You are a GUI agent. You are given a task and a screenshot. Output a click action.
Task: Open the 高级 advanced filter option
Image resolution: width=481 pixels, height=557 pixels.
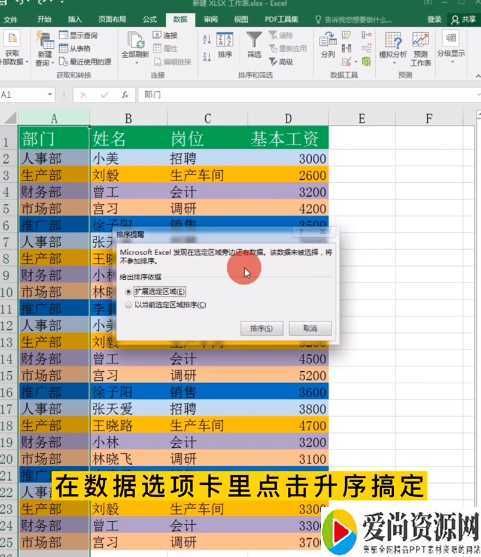[281, 61]
